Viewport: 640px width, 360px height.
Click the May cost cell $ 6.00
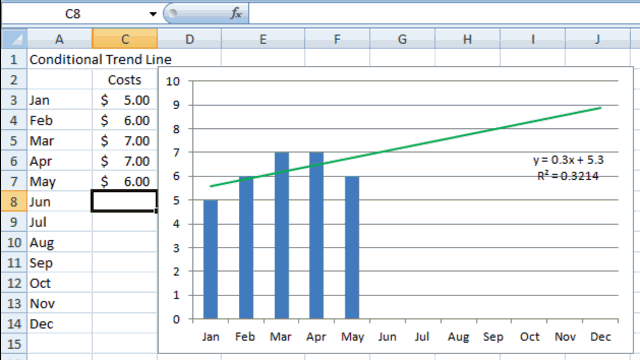(x=125, y=181)
